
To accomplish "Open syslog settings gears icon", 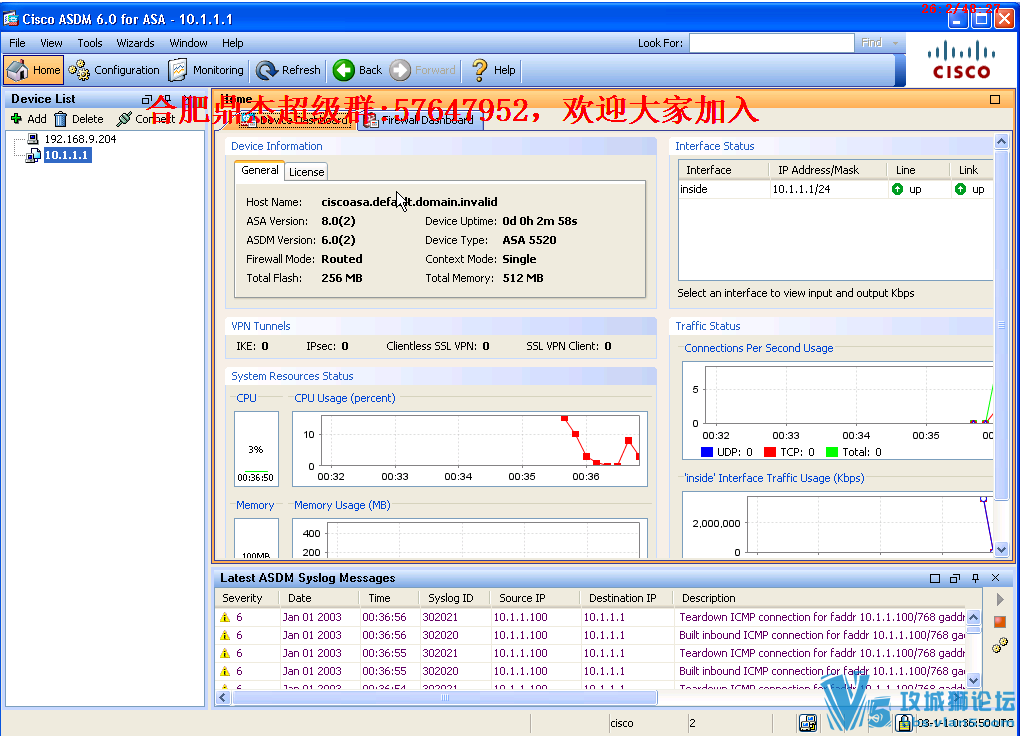I will point(1000,645).
